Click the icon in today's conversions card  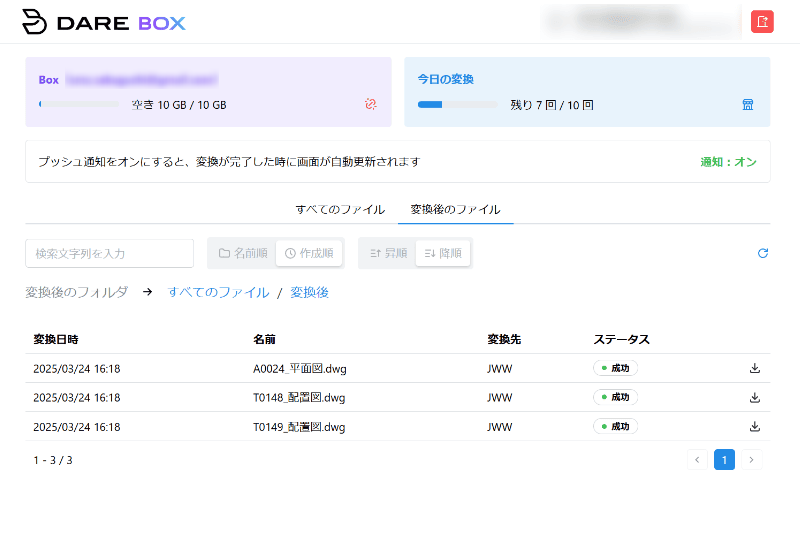point(748,104)
